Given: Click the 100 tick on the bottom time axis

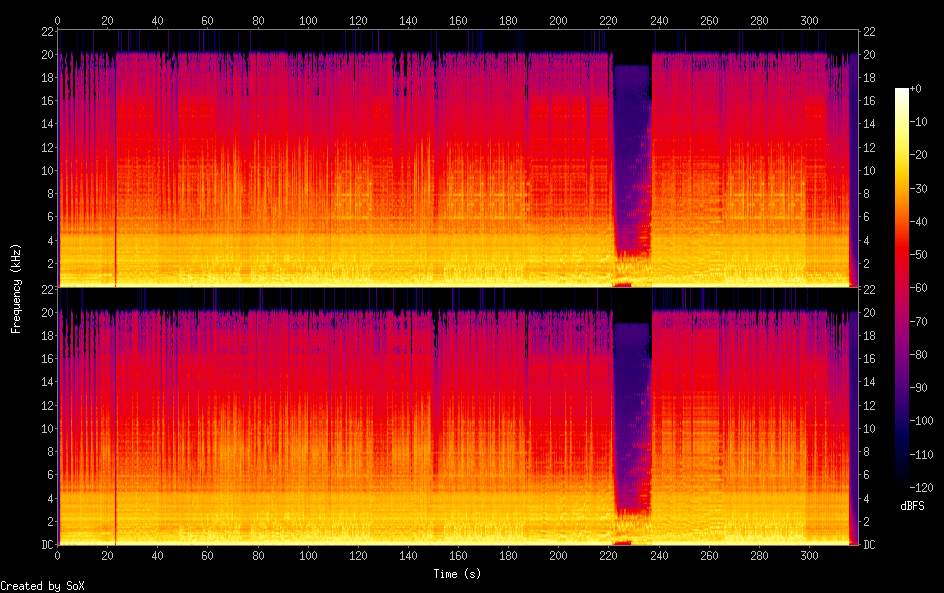Looking at the screenshot, I should 308,555.
